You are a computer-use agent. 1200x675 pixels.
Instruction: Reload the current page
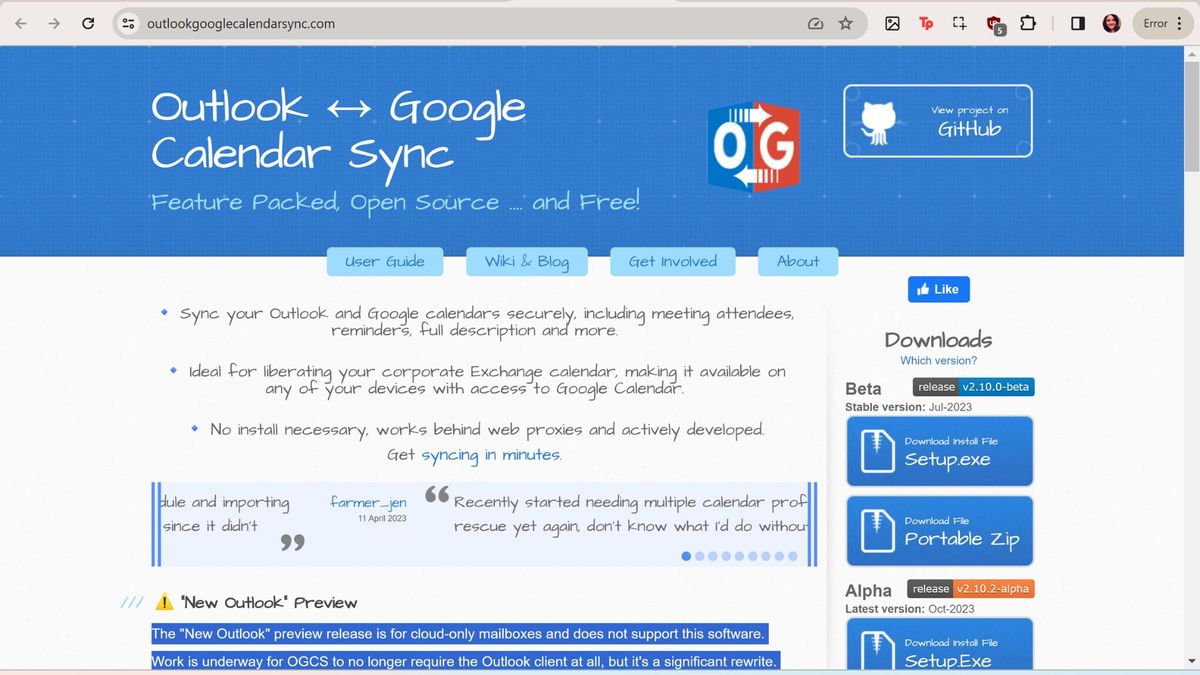(x=88, y=23)
